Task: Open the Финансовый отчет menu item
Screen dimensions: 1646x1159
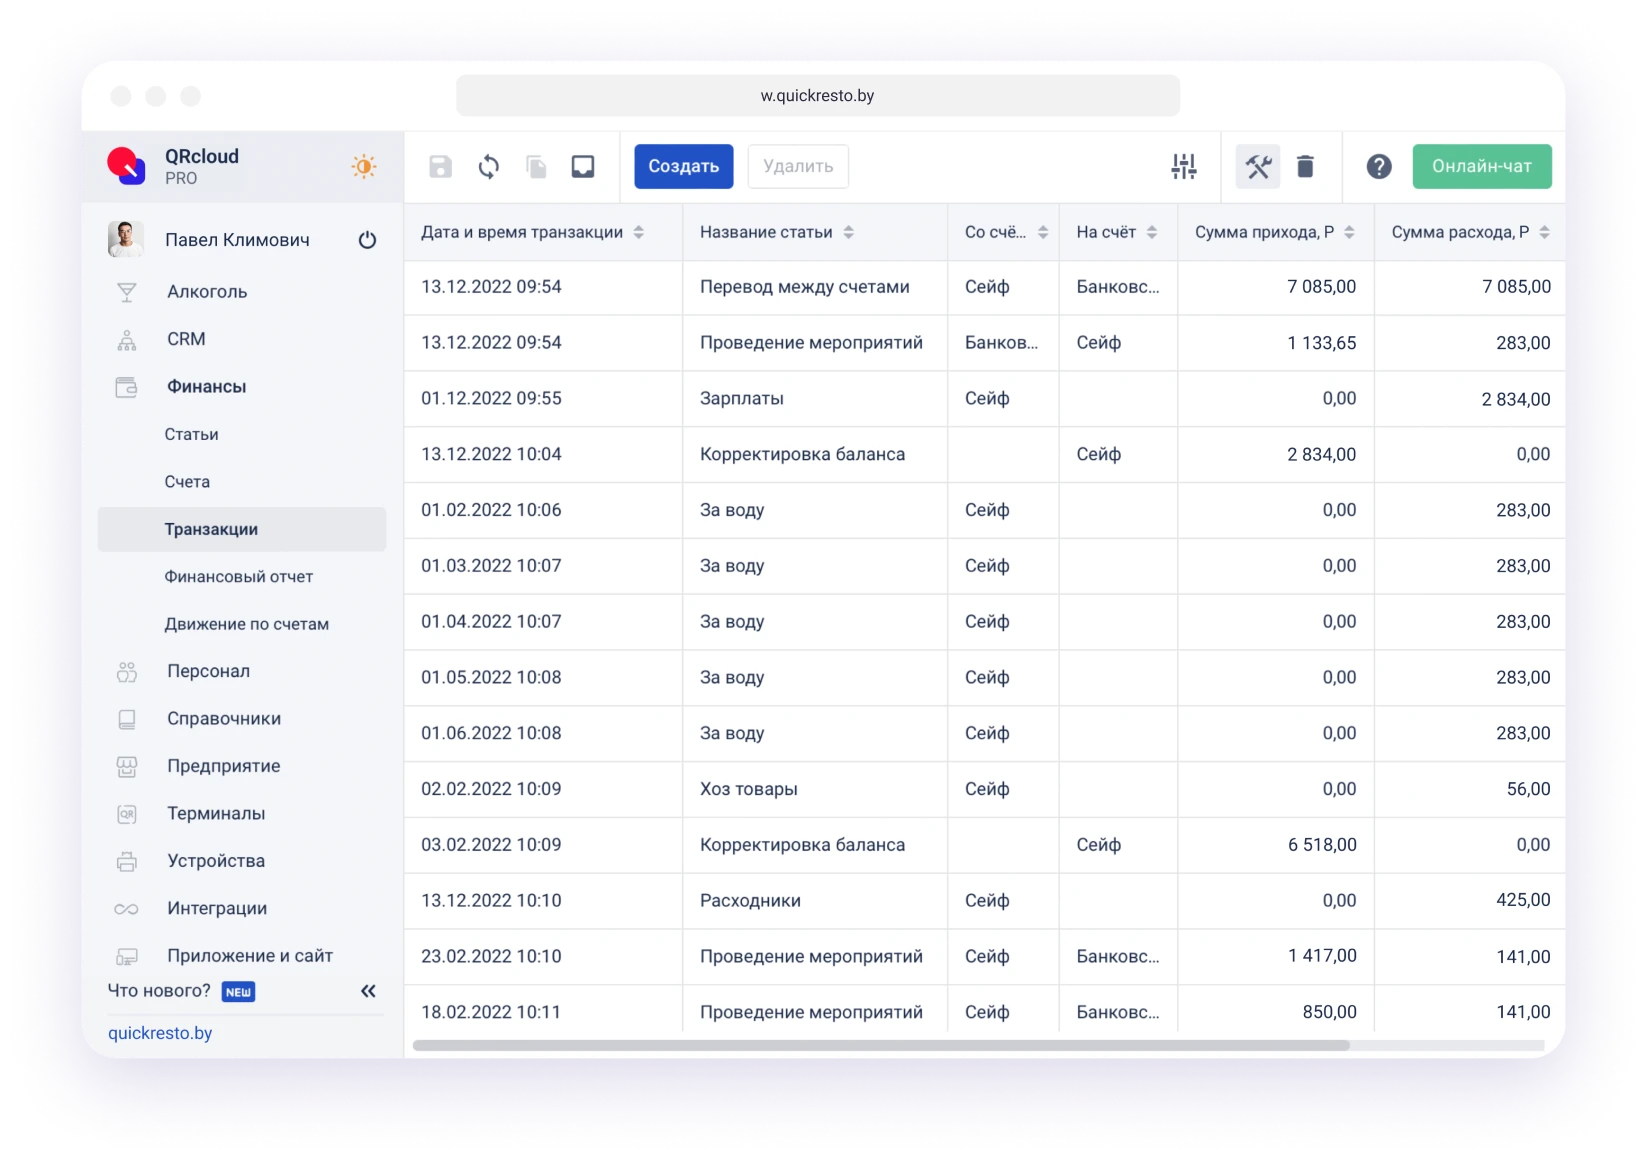Action: [x=239, y=577]
